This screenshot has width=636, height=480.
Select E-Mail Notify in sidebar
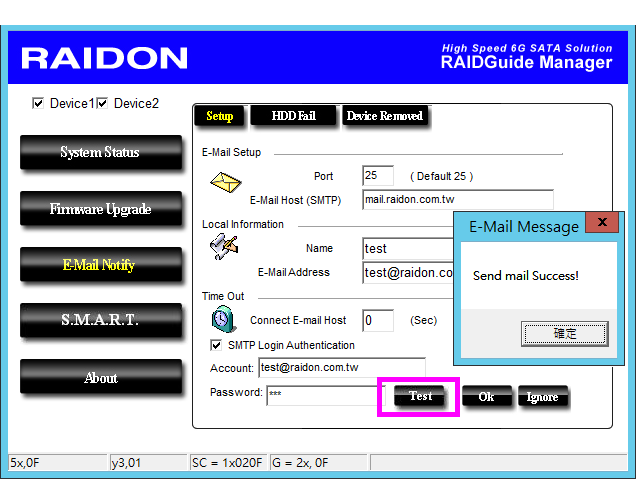[101, 265]
